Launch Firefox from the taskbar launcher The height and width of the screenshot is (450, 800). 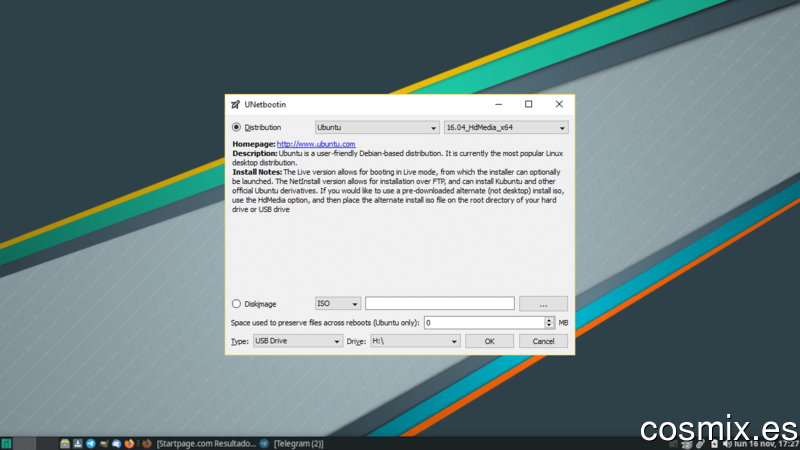pyautogui.click(x=130, y=443)
